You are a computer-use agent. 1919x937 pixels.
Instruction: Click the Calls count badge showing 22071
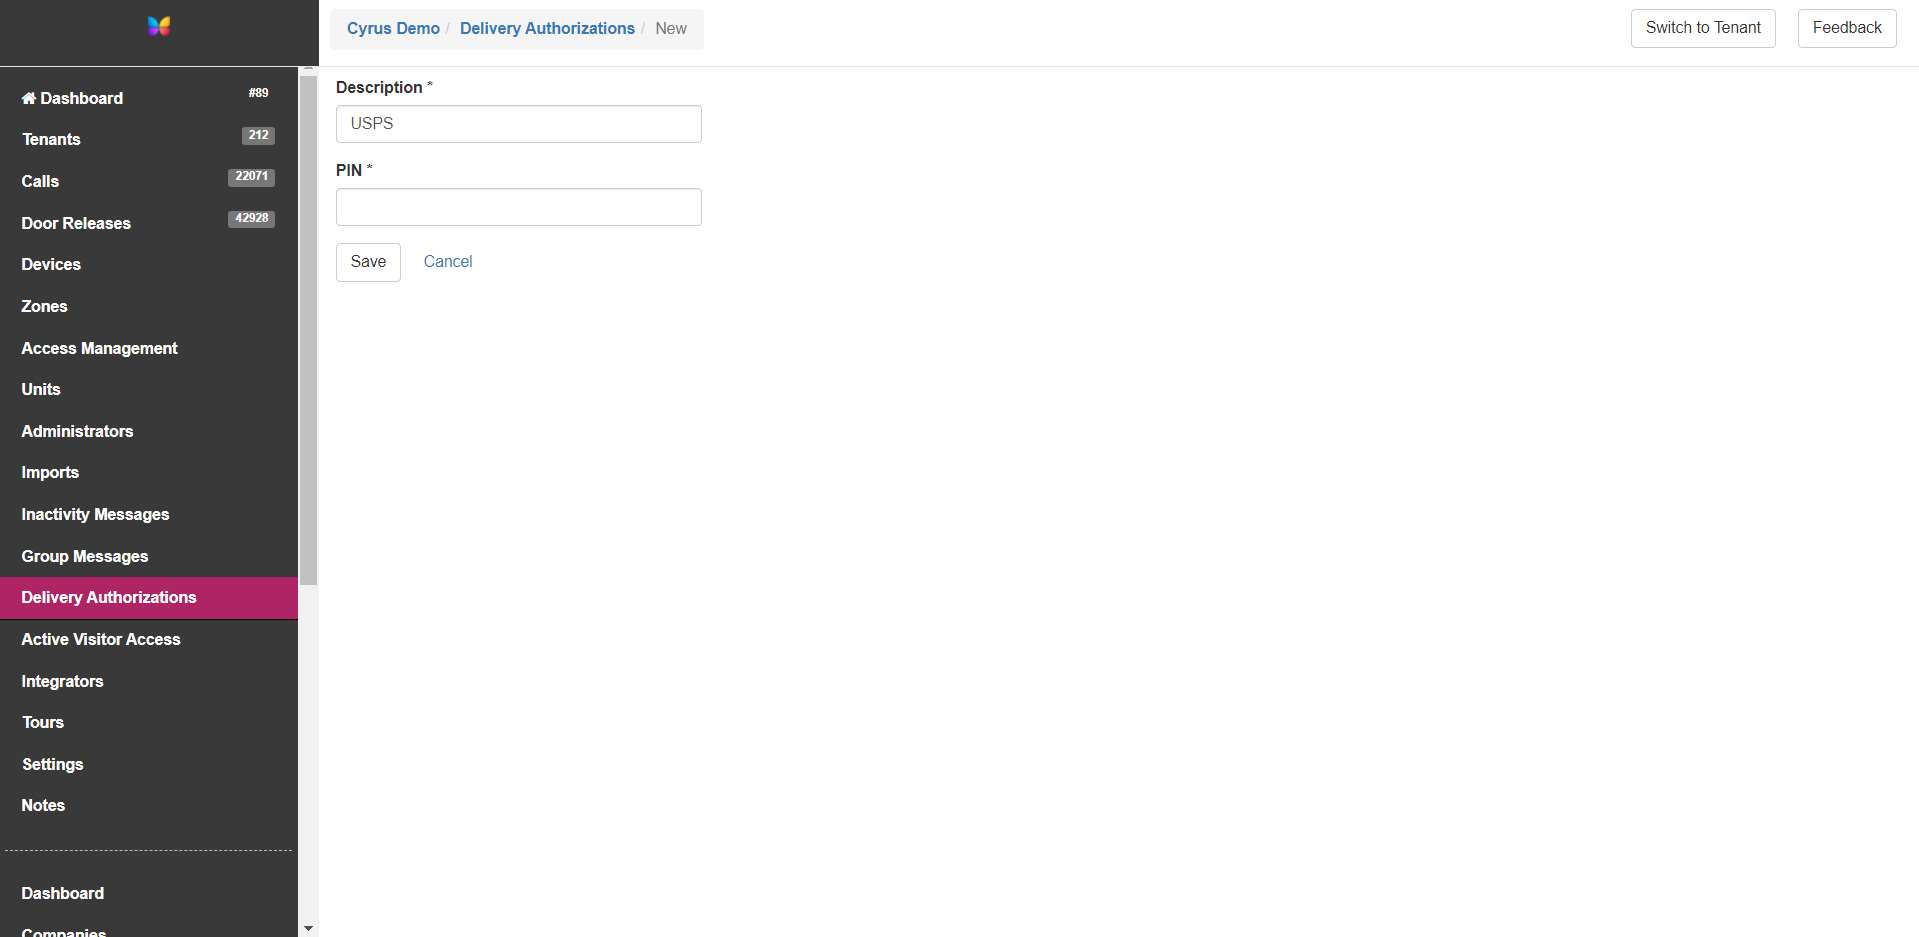[251, 177]
